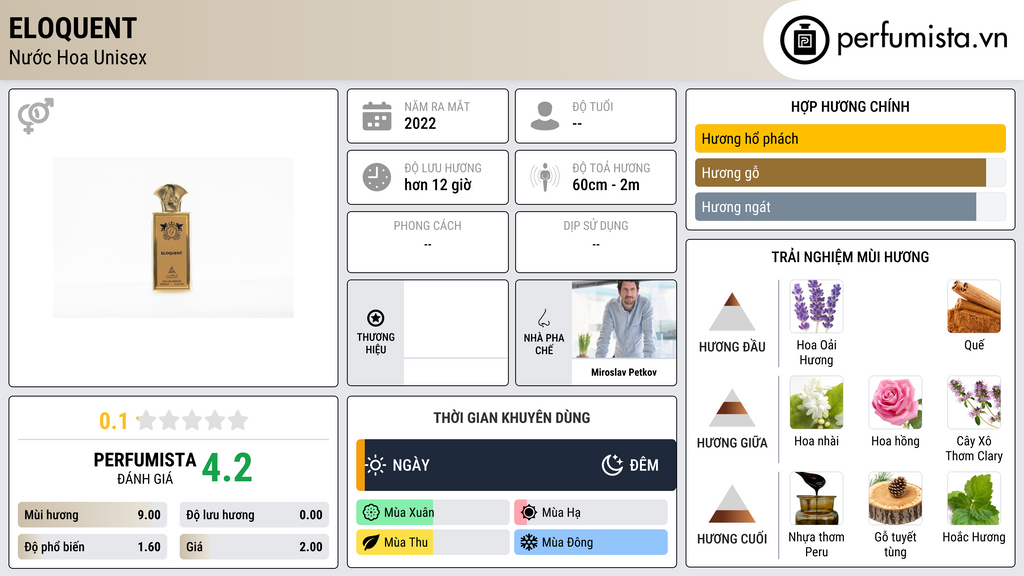Click the 'hơn 12 giờ' longevity value
The width and height of the screenshot is (1024, 576).
pyautogui.click(x=438, y=185)
